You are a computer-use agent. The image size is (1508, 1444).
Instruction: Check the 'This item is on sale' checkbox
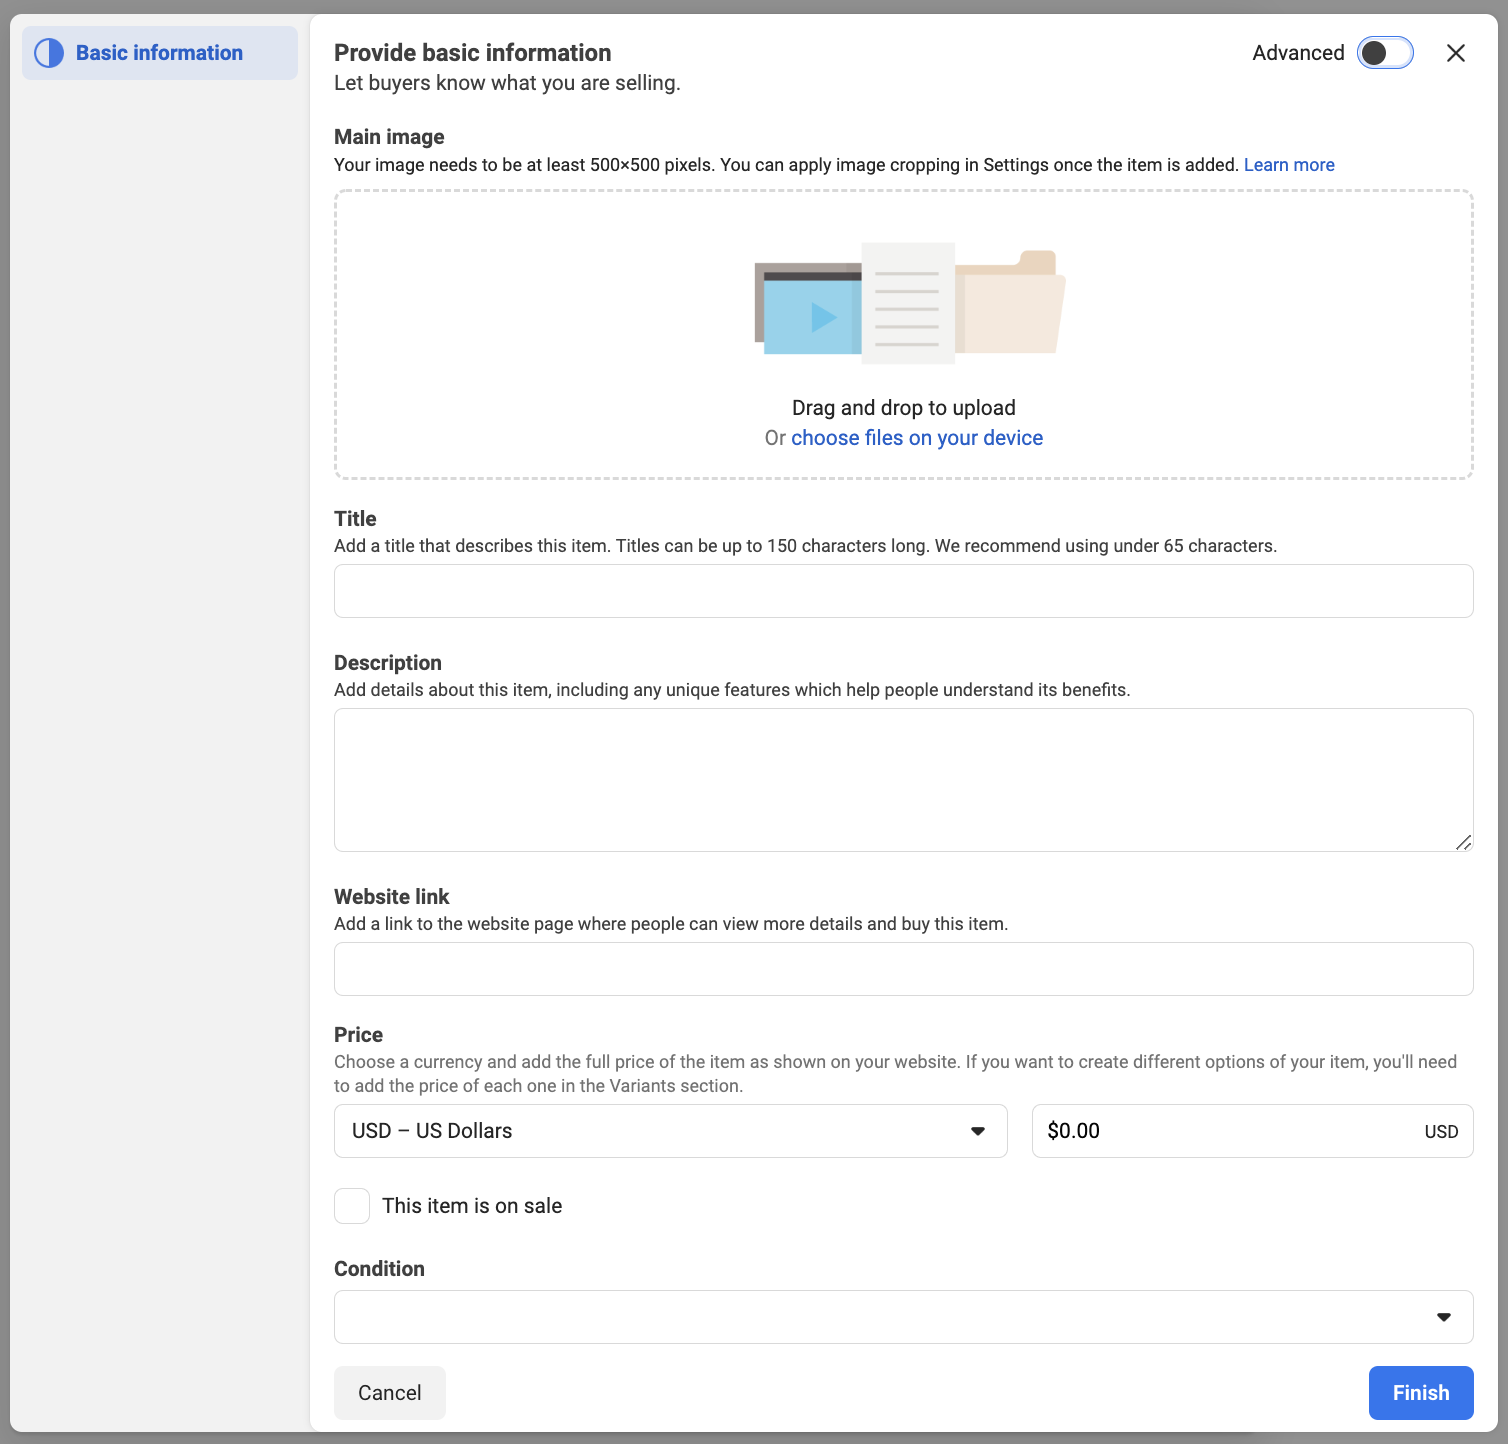coord(352,1206)
